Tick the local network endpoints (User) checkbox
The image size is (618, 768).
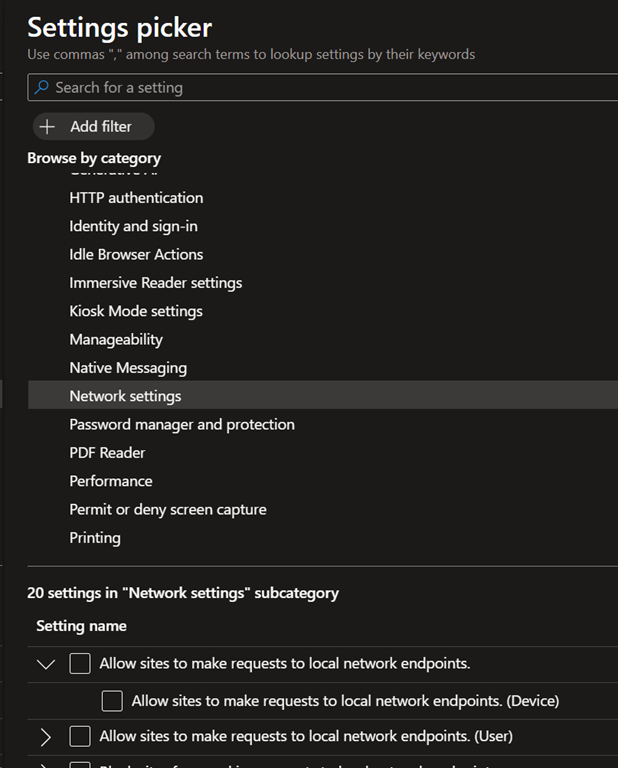[80, 737]
